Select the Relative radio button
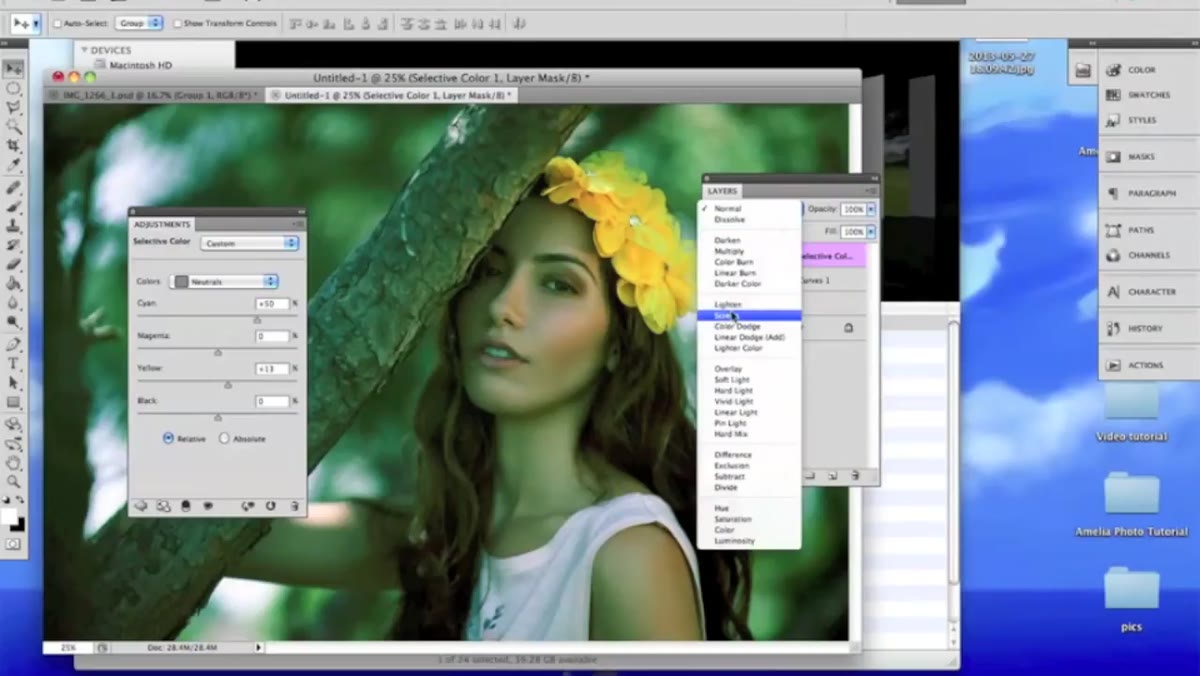Screen dimensions: 1200x676 (x=168, y=438)
